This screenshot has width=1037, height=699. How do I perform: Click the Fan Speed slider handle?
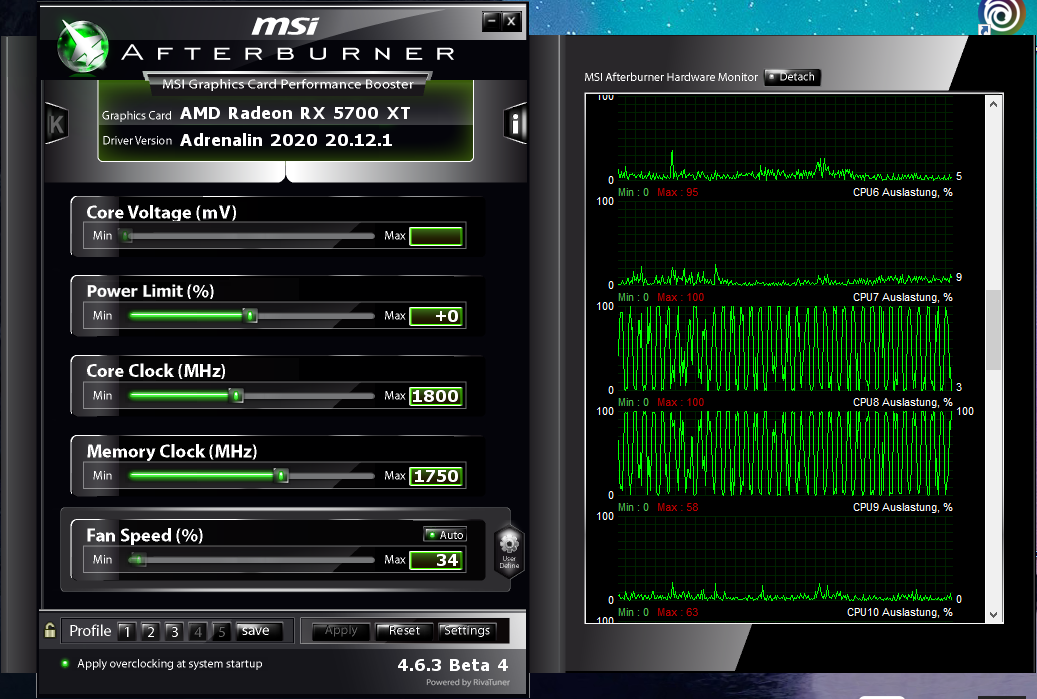point(138,559)
